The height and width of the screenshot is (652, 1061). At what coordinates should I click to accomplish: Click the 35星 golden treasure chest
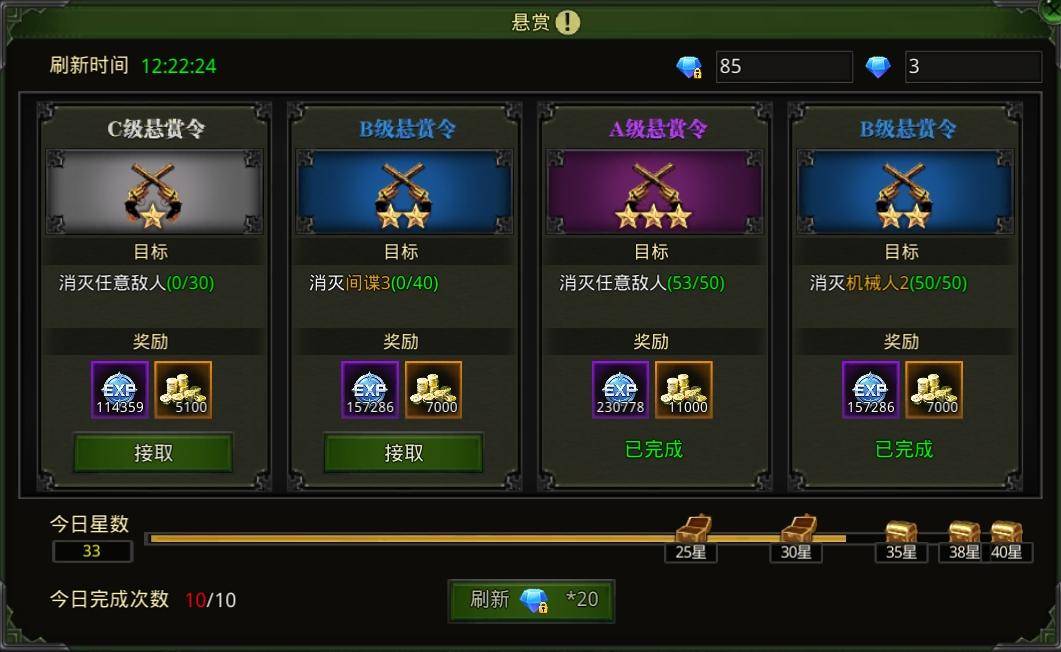pyautogui.click(x=901, y=531)
